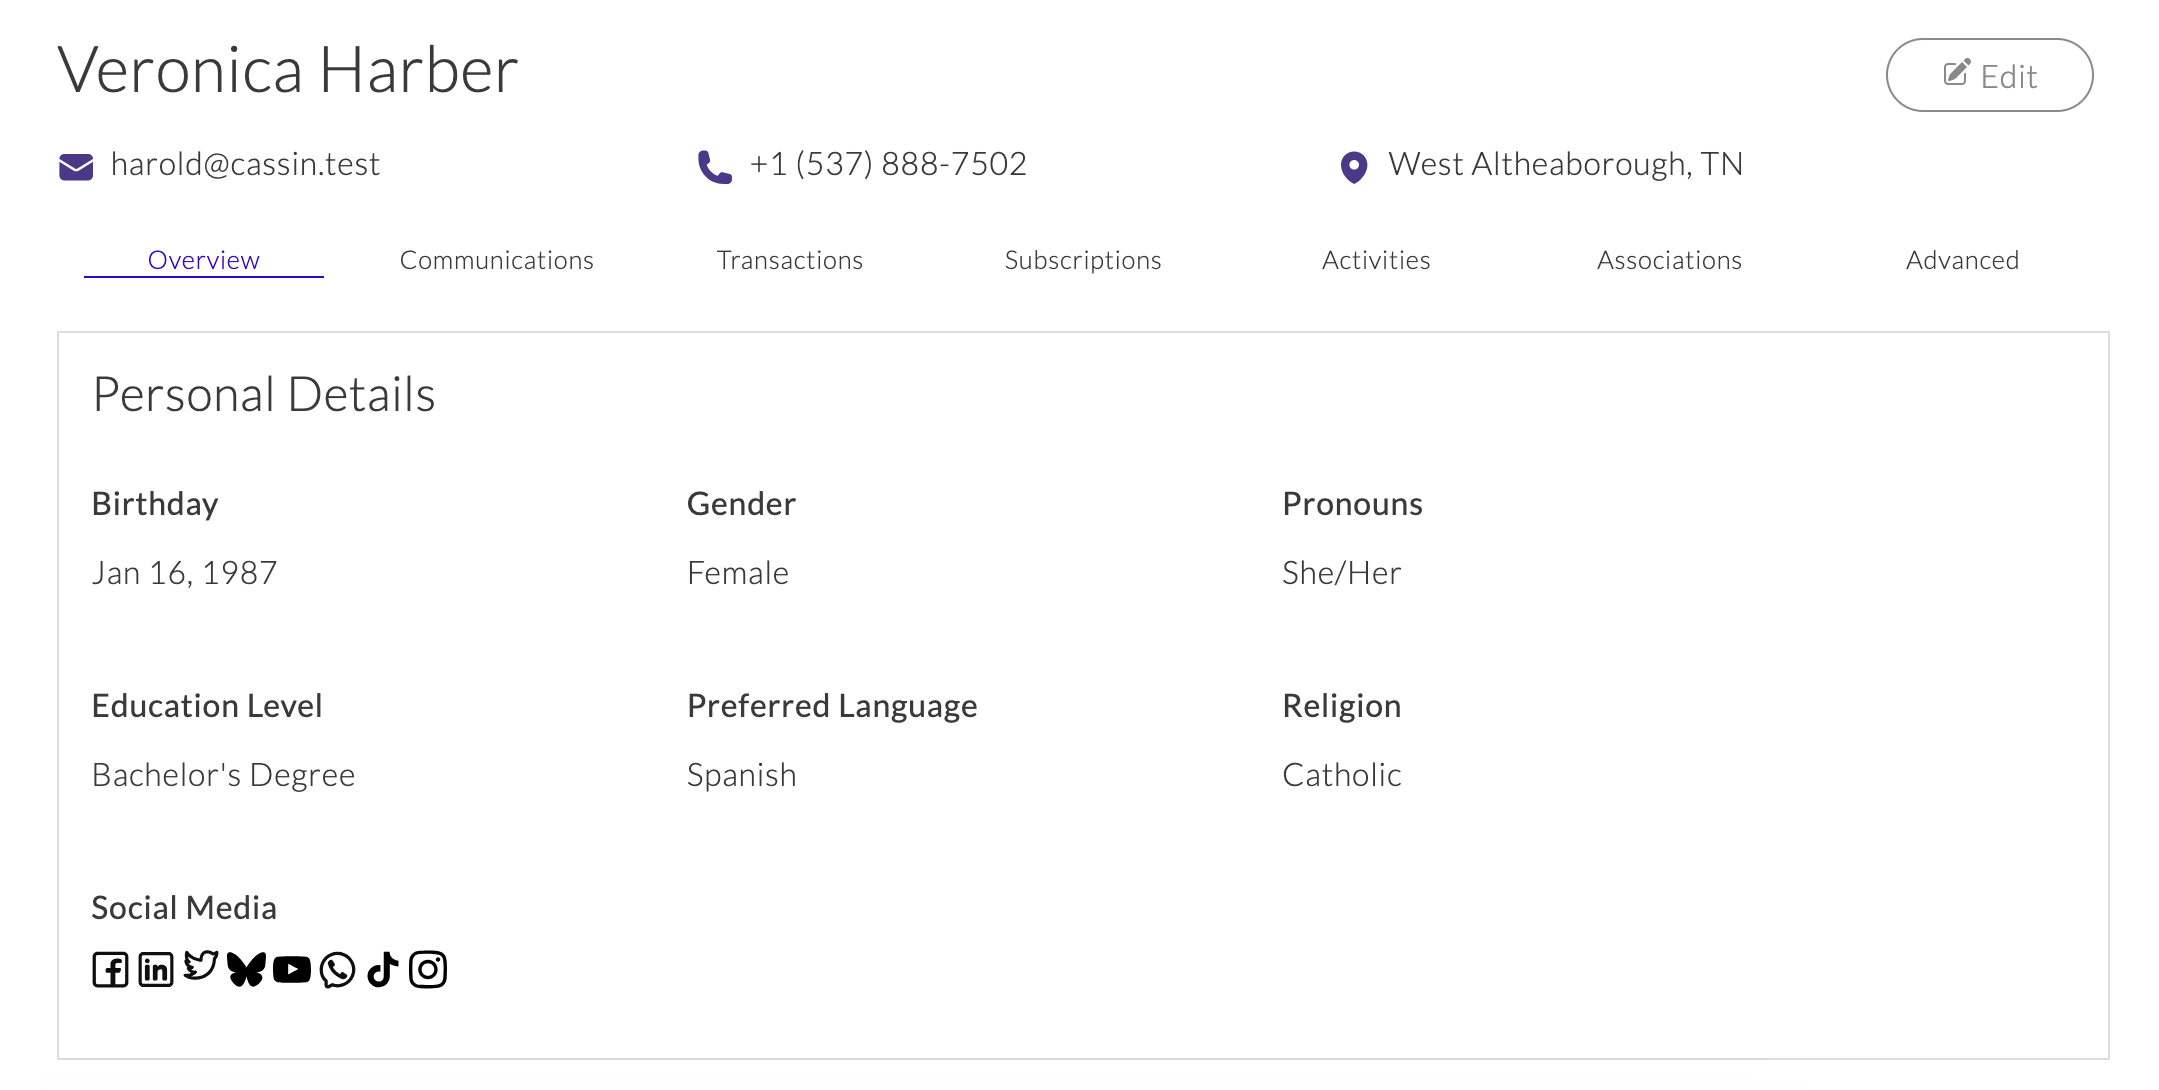
Task: Switch to the Communications tab
Action: pyautogui.click(x=496, y=260)
